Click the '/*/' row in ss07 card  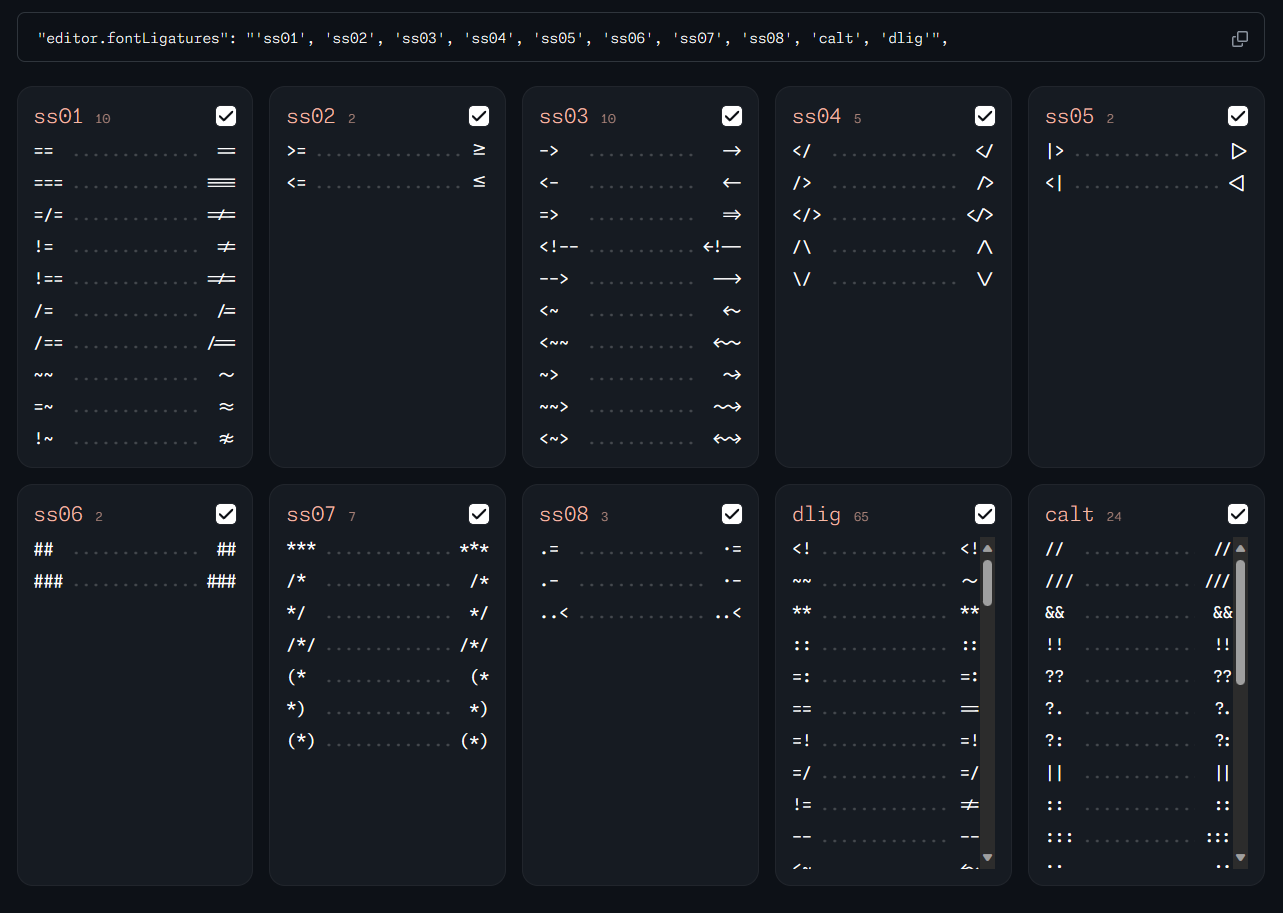(388, 645)
